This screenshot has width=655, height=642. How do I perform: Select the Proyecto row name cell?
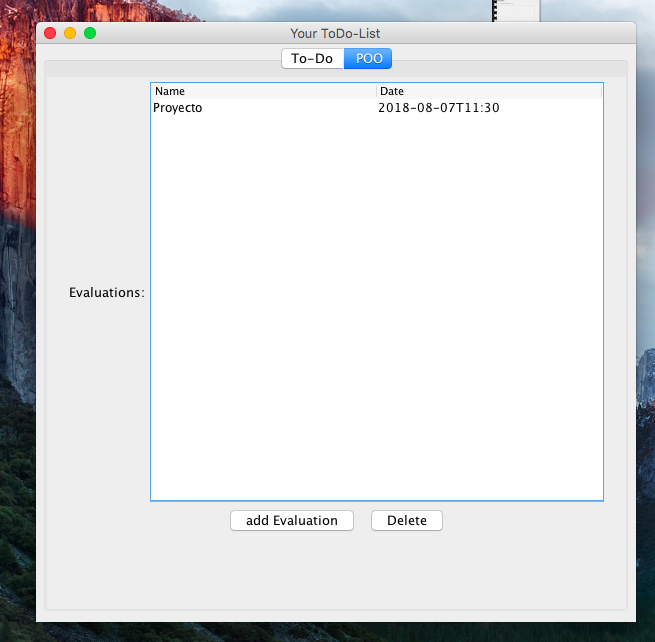click(x=178, y=108)
